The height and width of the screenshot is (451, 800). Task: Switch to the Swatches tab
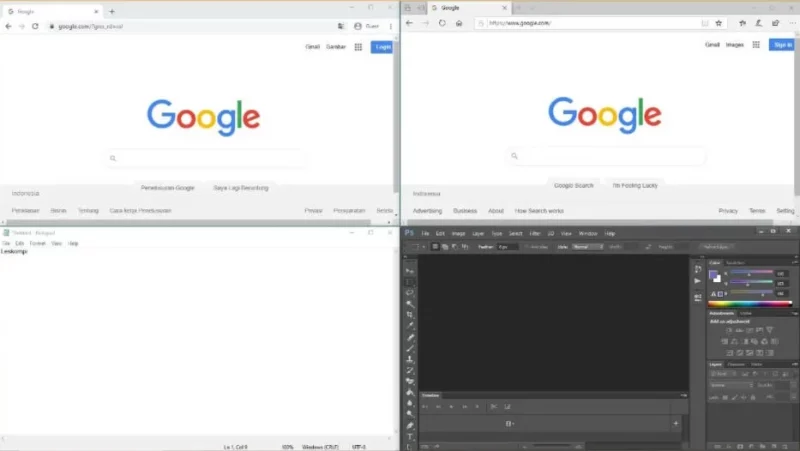(735, 263)
